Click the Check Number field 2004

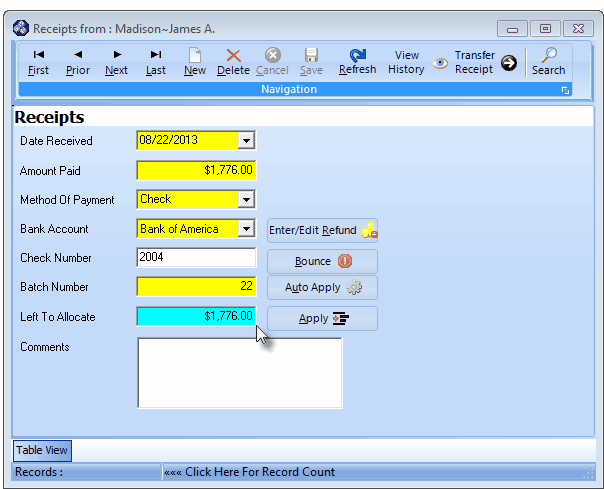click(x=196, y=257)
